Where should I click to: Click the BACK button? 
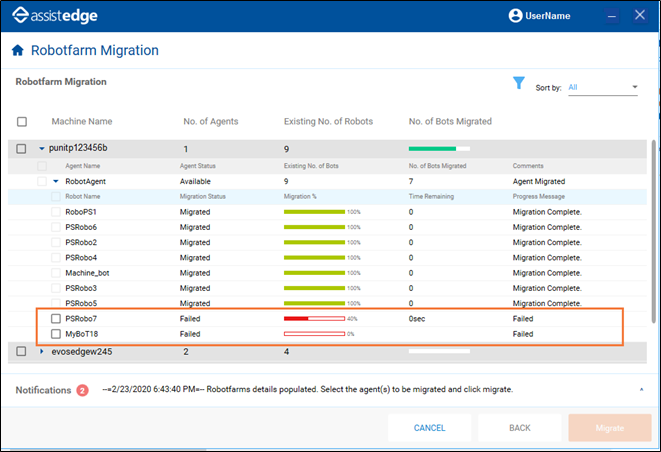pyautogui.click(x=519, y=428)
